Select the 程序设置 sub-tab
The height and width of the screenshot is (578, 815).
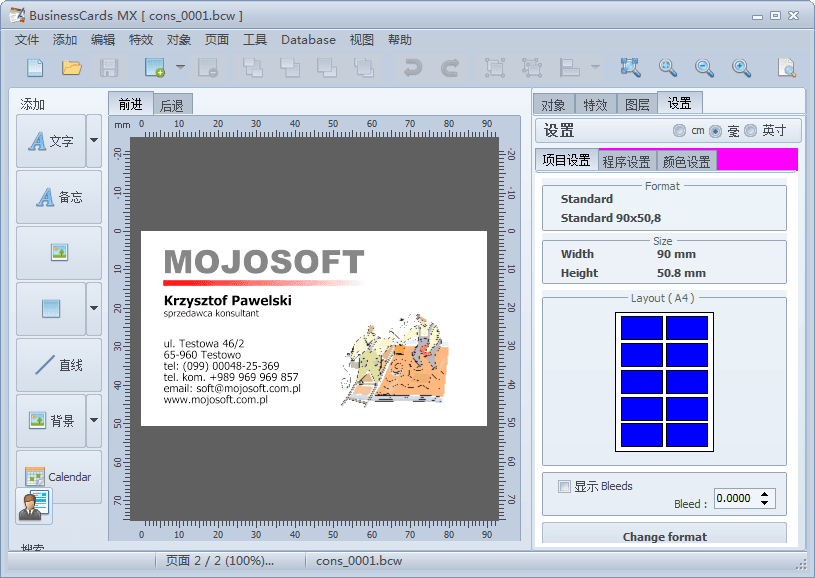click(627, 162)
